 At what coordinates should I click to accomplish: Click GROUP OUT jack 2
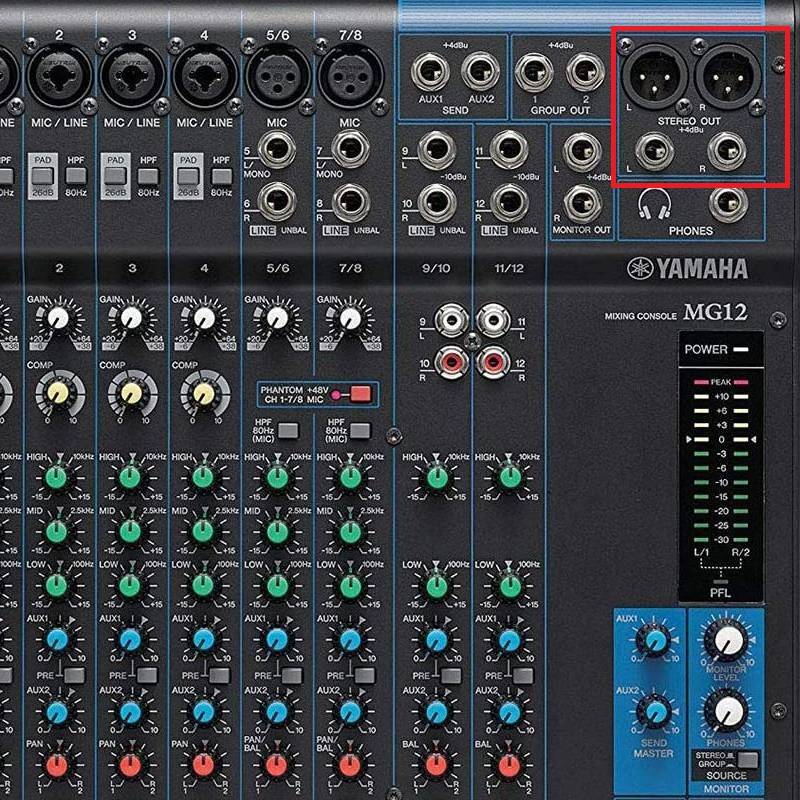pos(585,71)
